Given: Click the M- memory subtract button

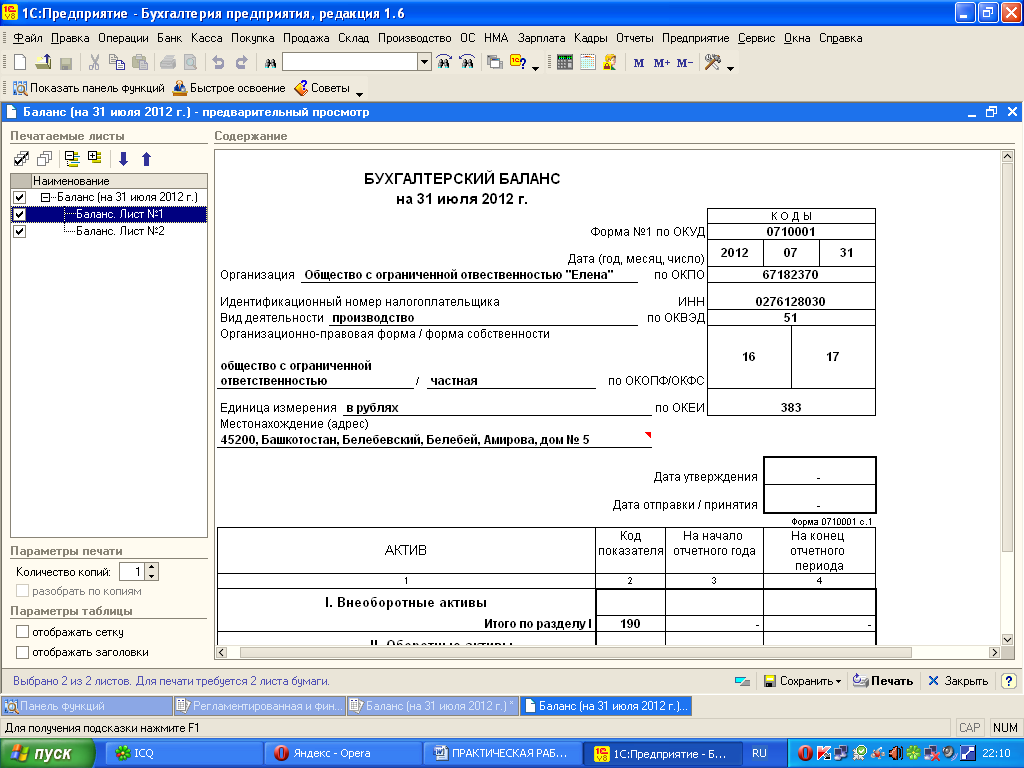Looking at the screenshot, I should coord(684,63).
